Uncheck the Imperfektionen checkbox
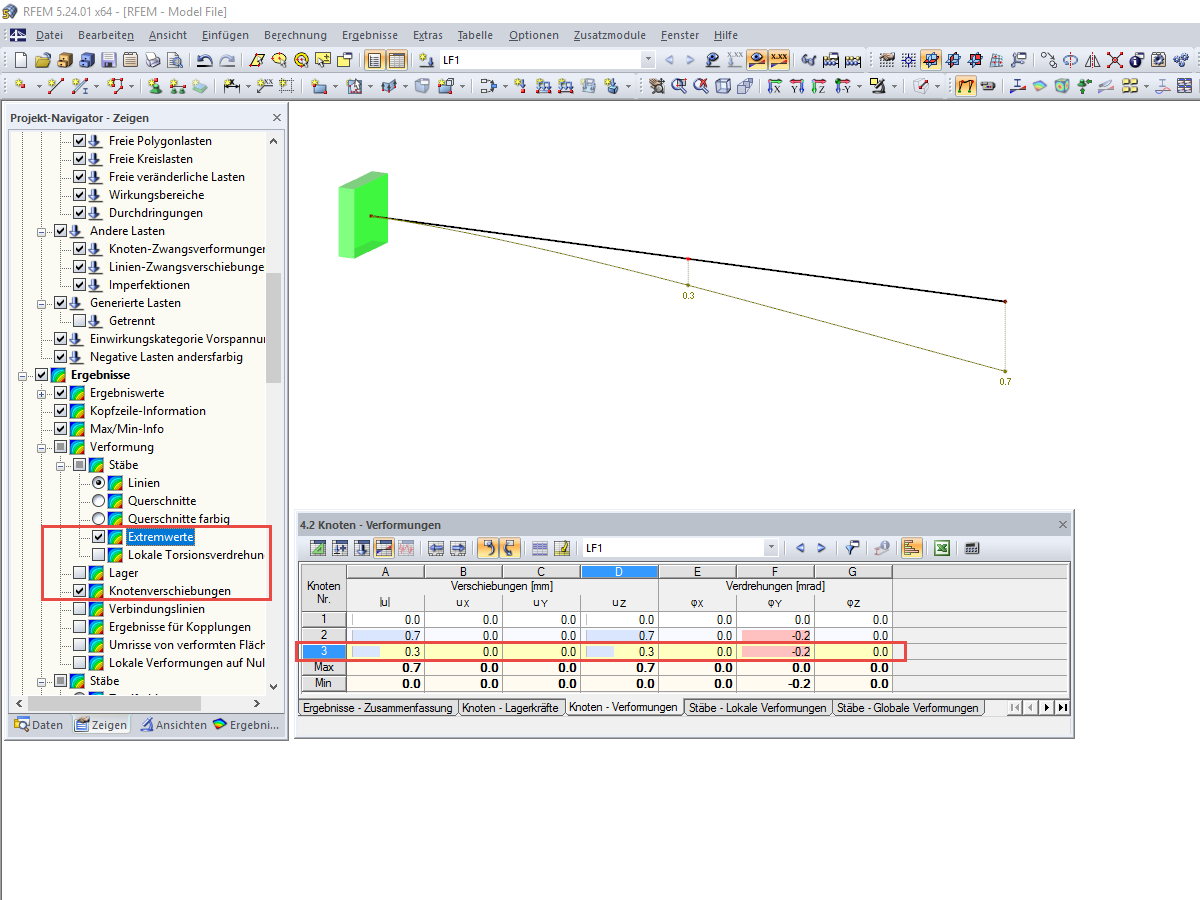This screenshot has width=1200, height=900. click(x=80, y=285)
